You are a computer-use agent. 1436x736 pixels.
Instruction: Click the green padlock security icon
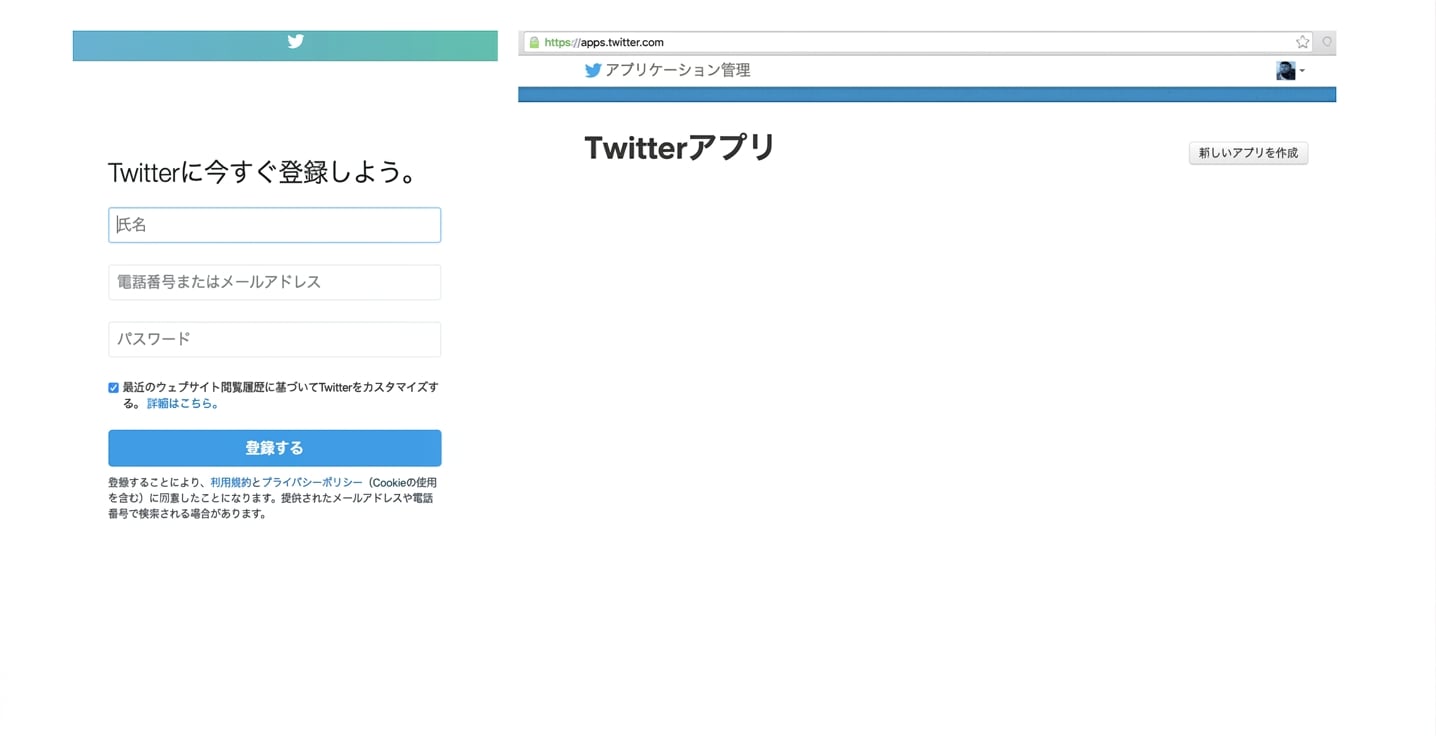coord(534,42)
